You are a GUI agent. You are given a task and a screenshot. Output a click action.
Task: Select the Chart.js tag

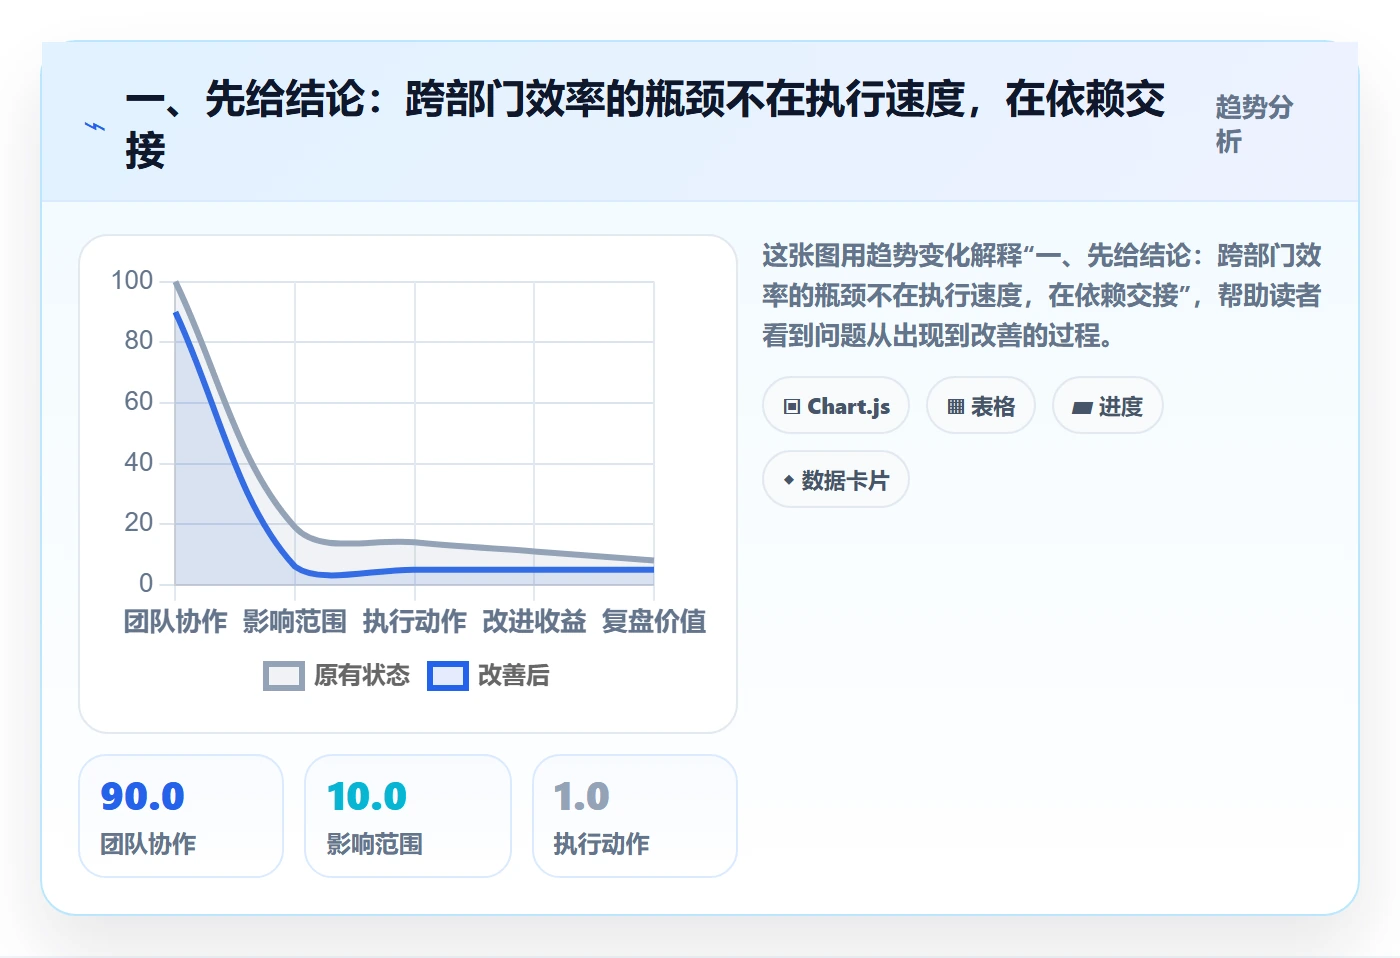(x=836, y=406)
